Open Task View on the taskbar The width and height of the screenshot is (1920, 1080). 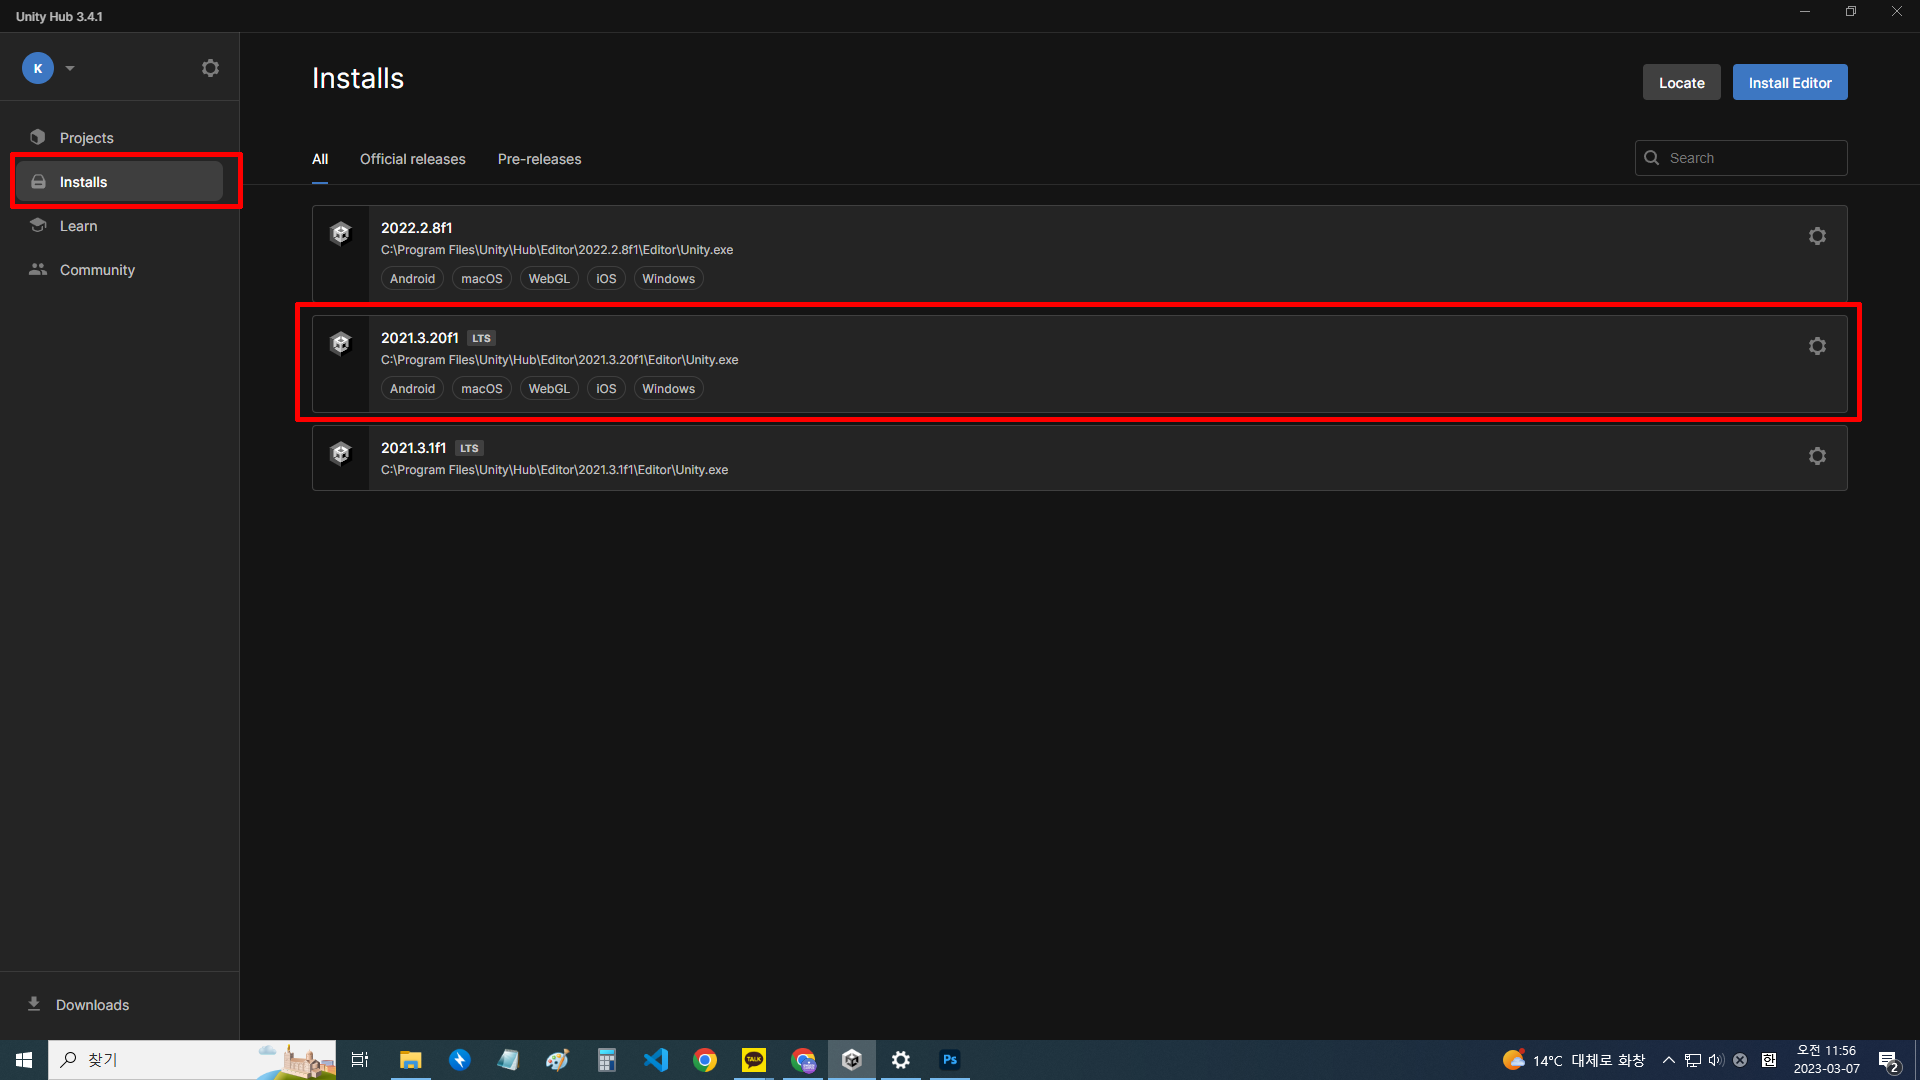[360, 1060]
